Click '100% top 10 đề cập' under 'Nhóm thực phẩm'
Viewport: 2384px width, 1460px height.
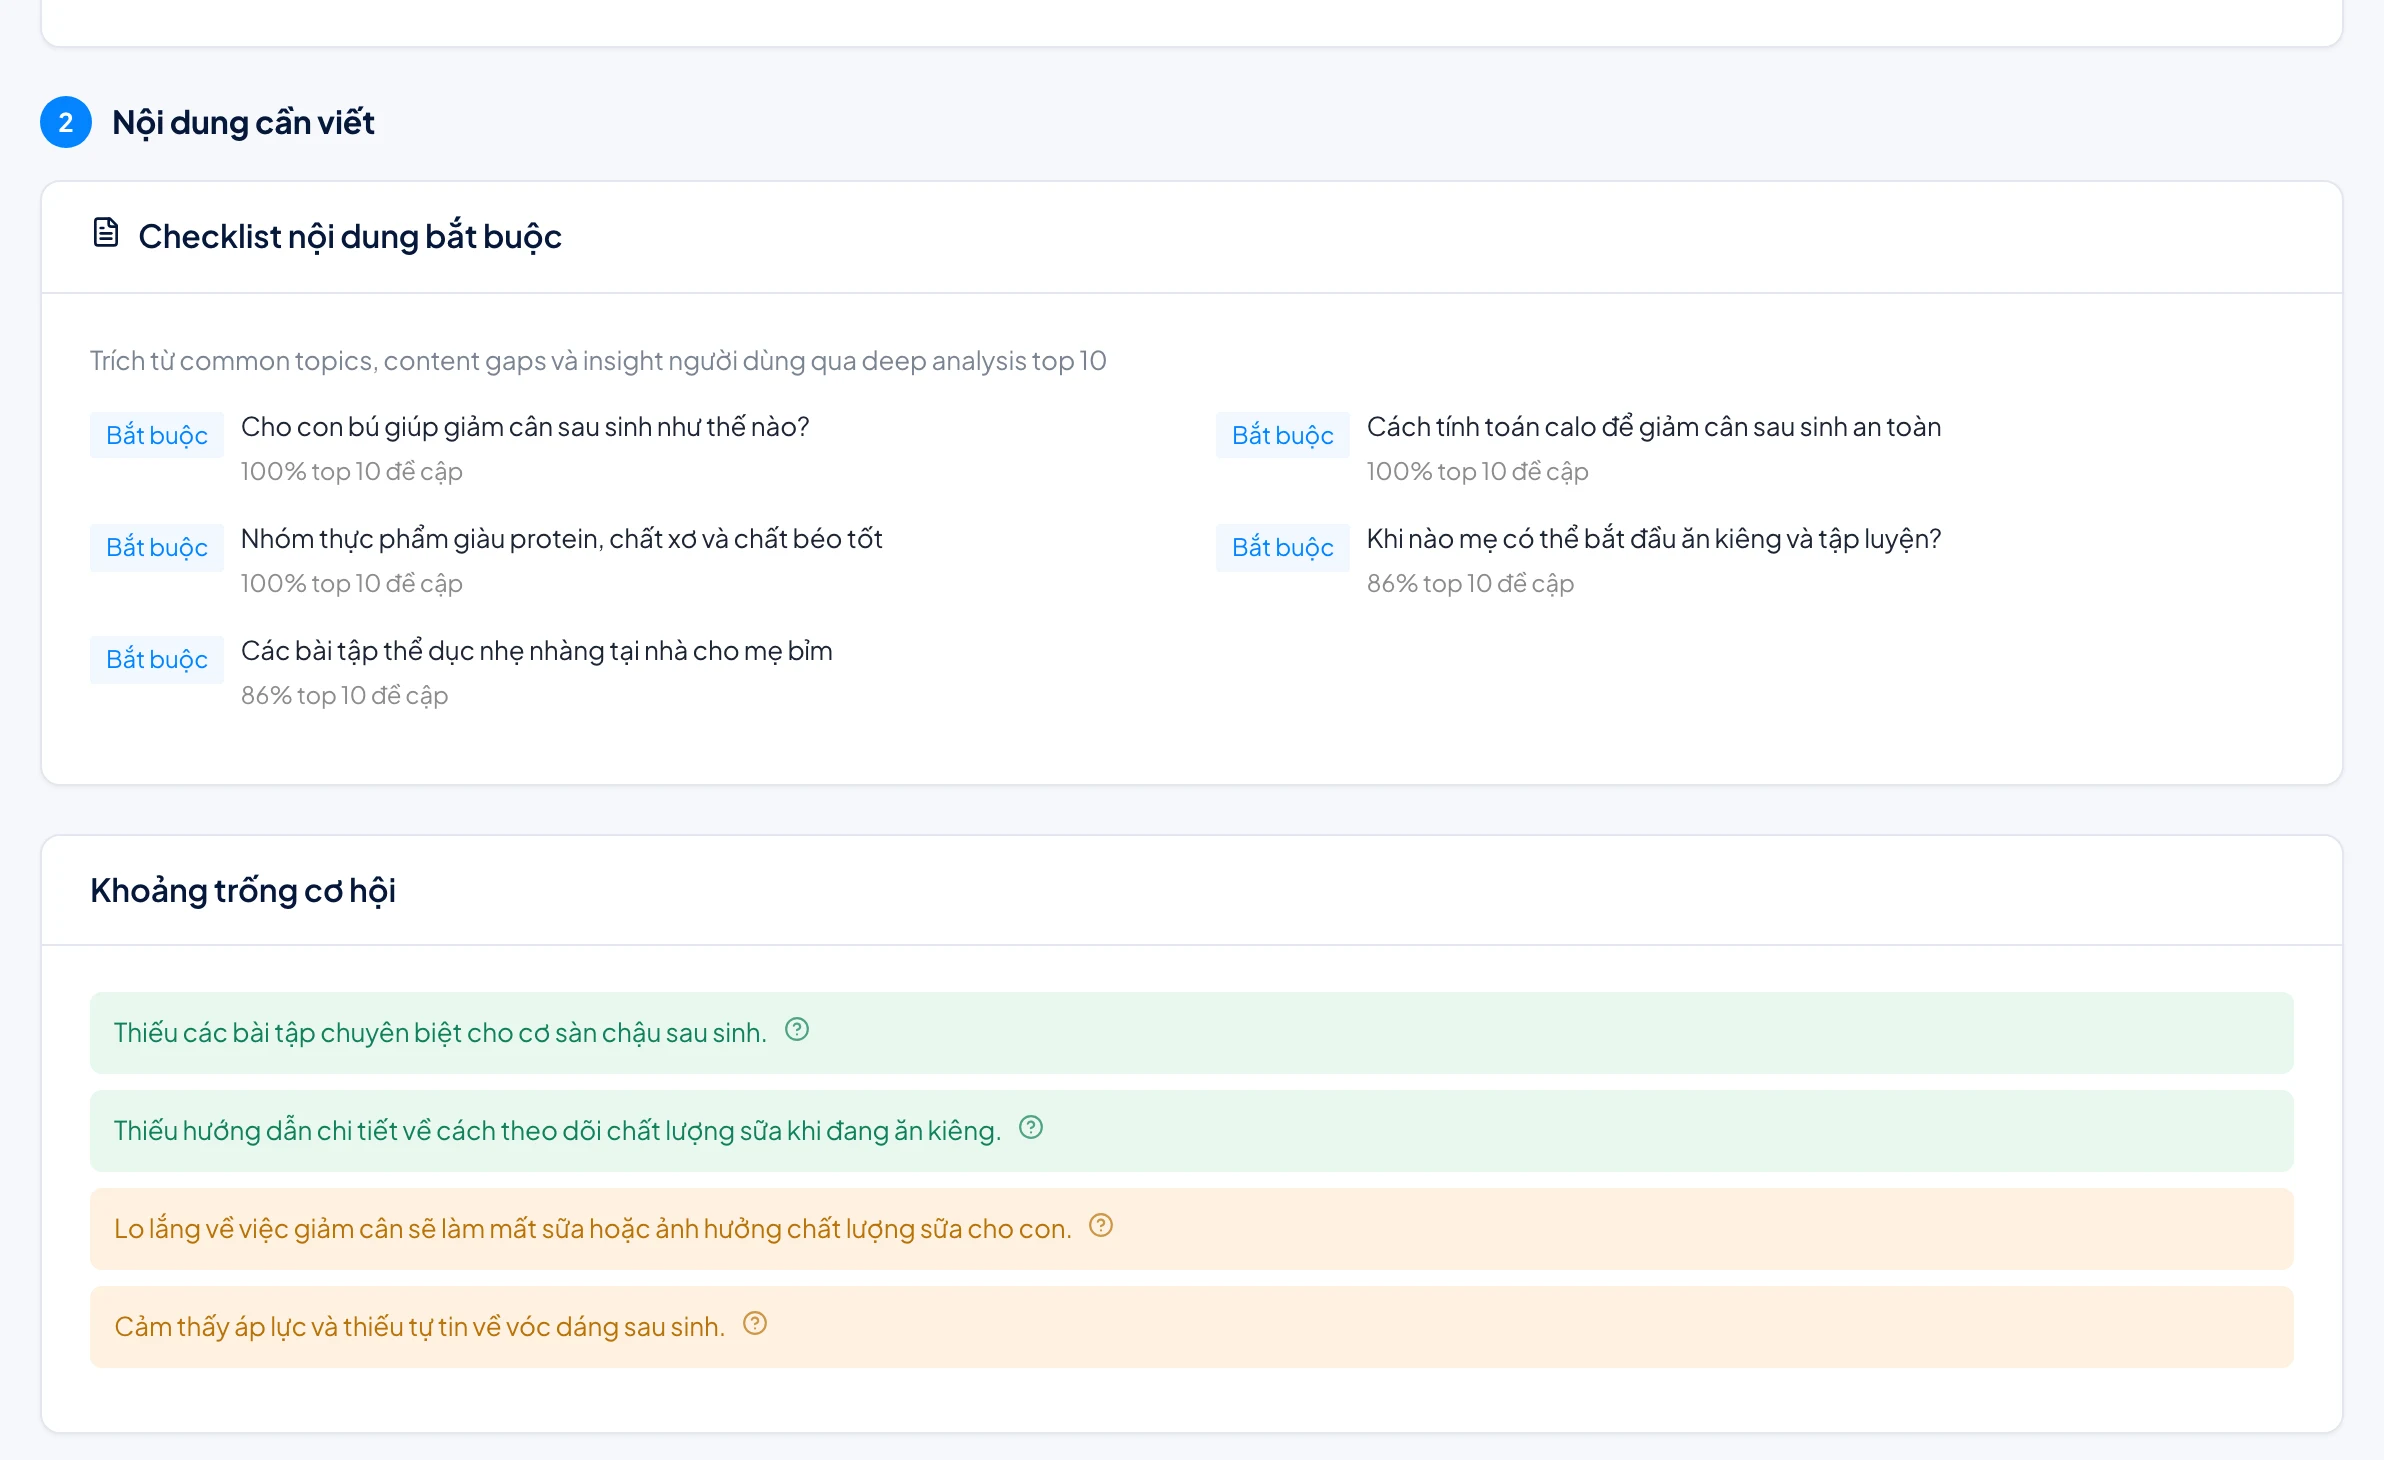click(352, 583)
